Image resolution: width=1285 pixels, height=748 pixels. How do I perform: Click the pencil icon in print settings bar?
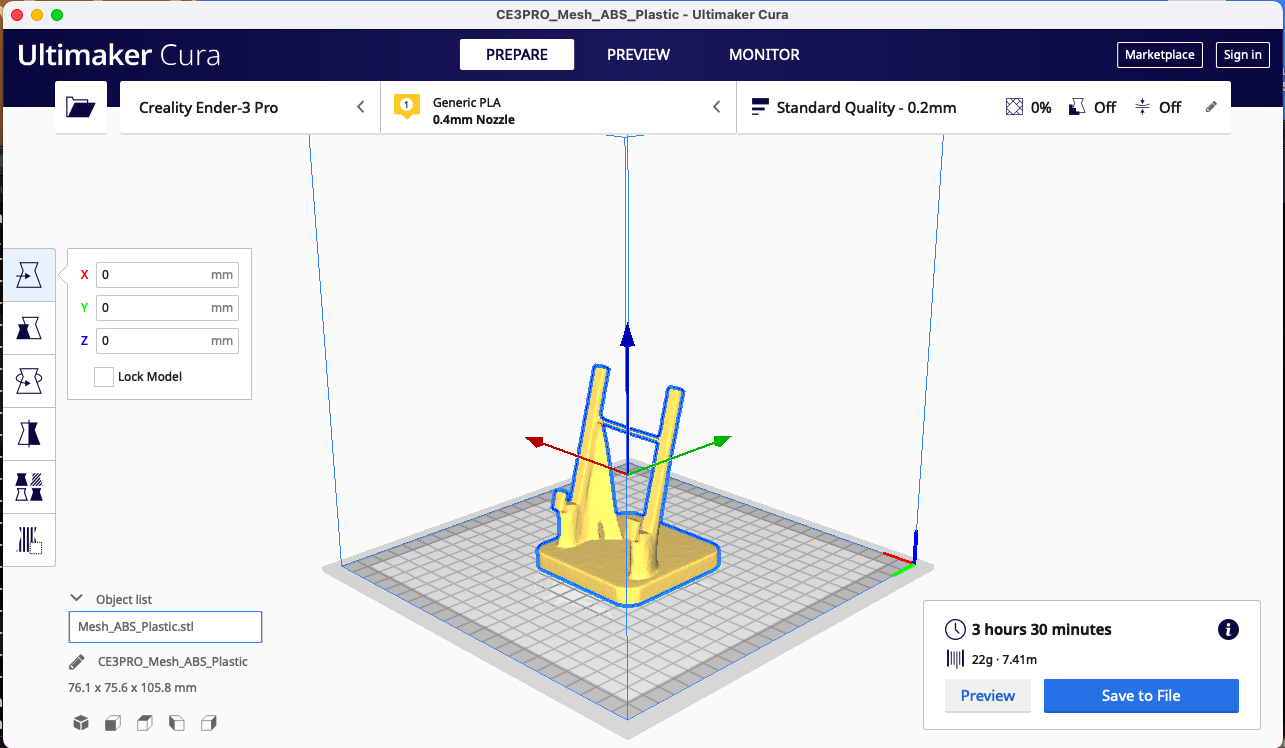click(x=1211, y=107)
